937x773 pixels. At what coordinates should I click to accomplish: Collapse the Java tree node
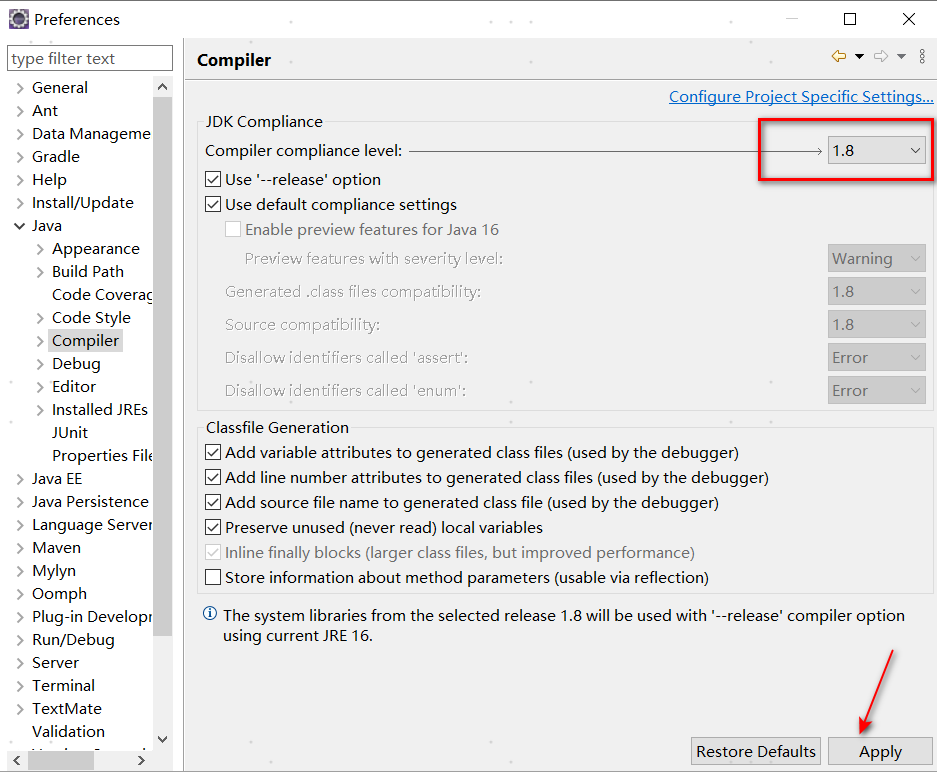click(20, 226)
